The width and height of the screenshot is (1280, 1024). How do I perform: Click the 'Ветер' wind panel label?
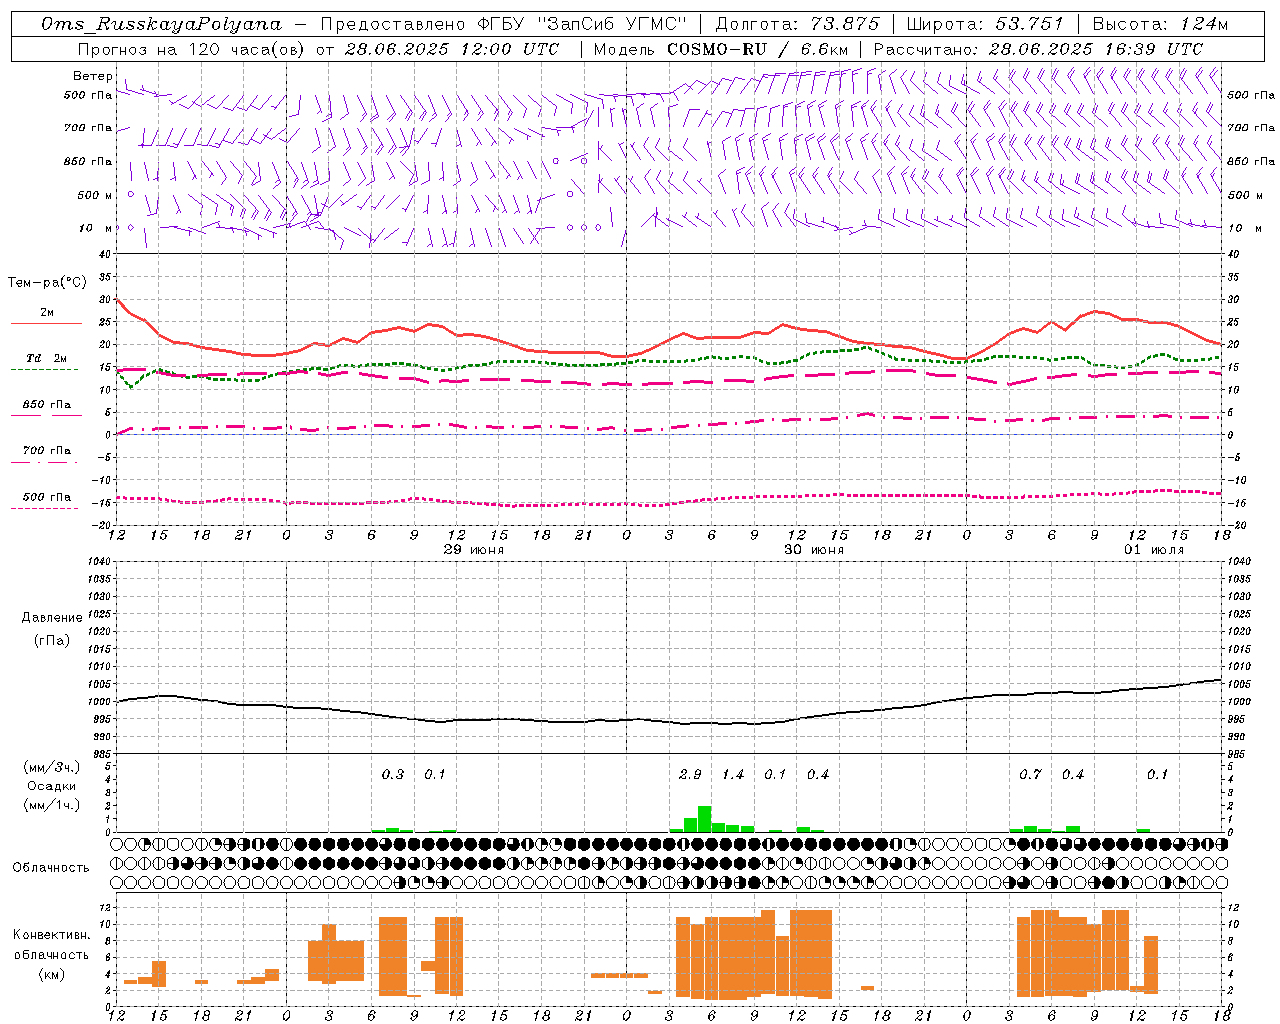92,76
